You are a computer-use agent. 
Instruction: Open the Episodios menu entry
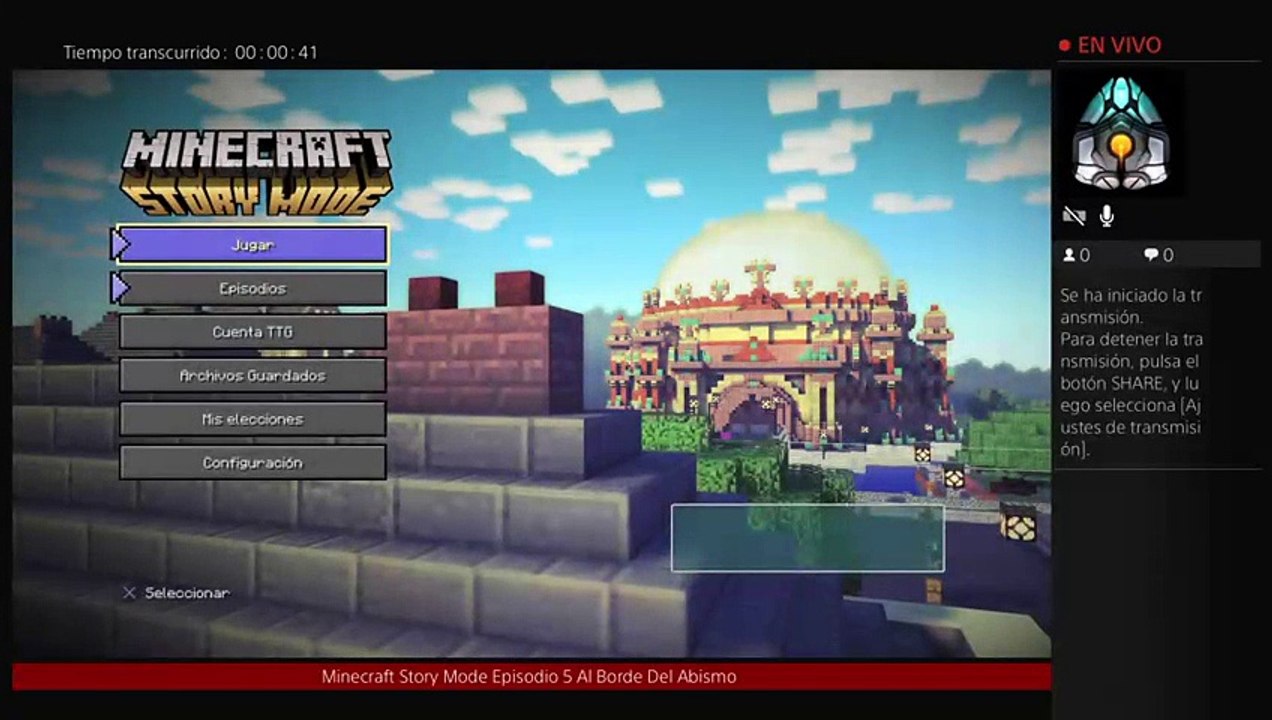[252, 288]
